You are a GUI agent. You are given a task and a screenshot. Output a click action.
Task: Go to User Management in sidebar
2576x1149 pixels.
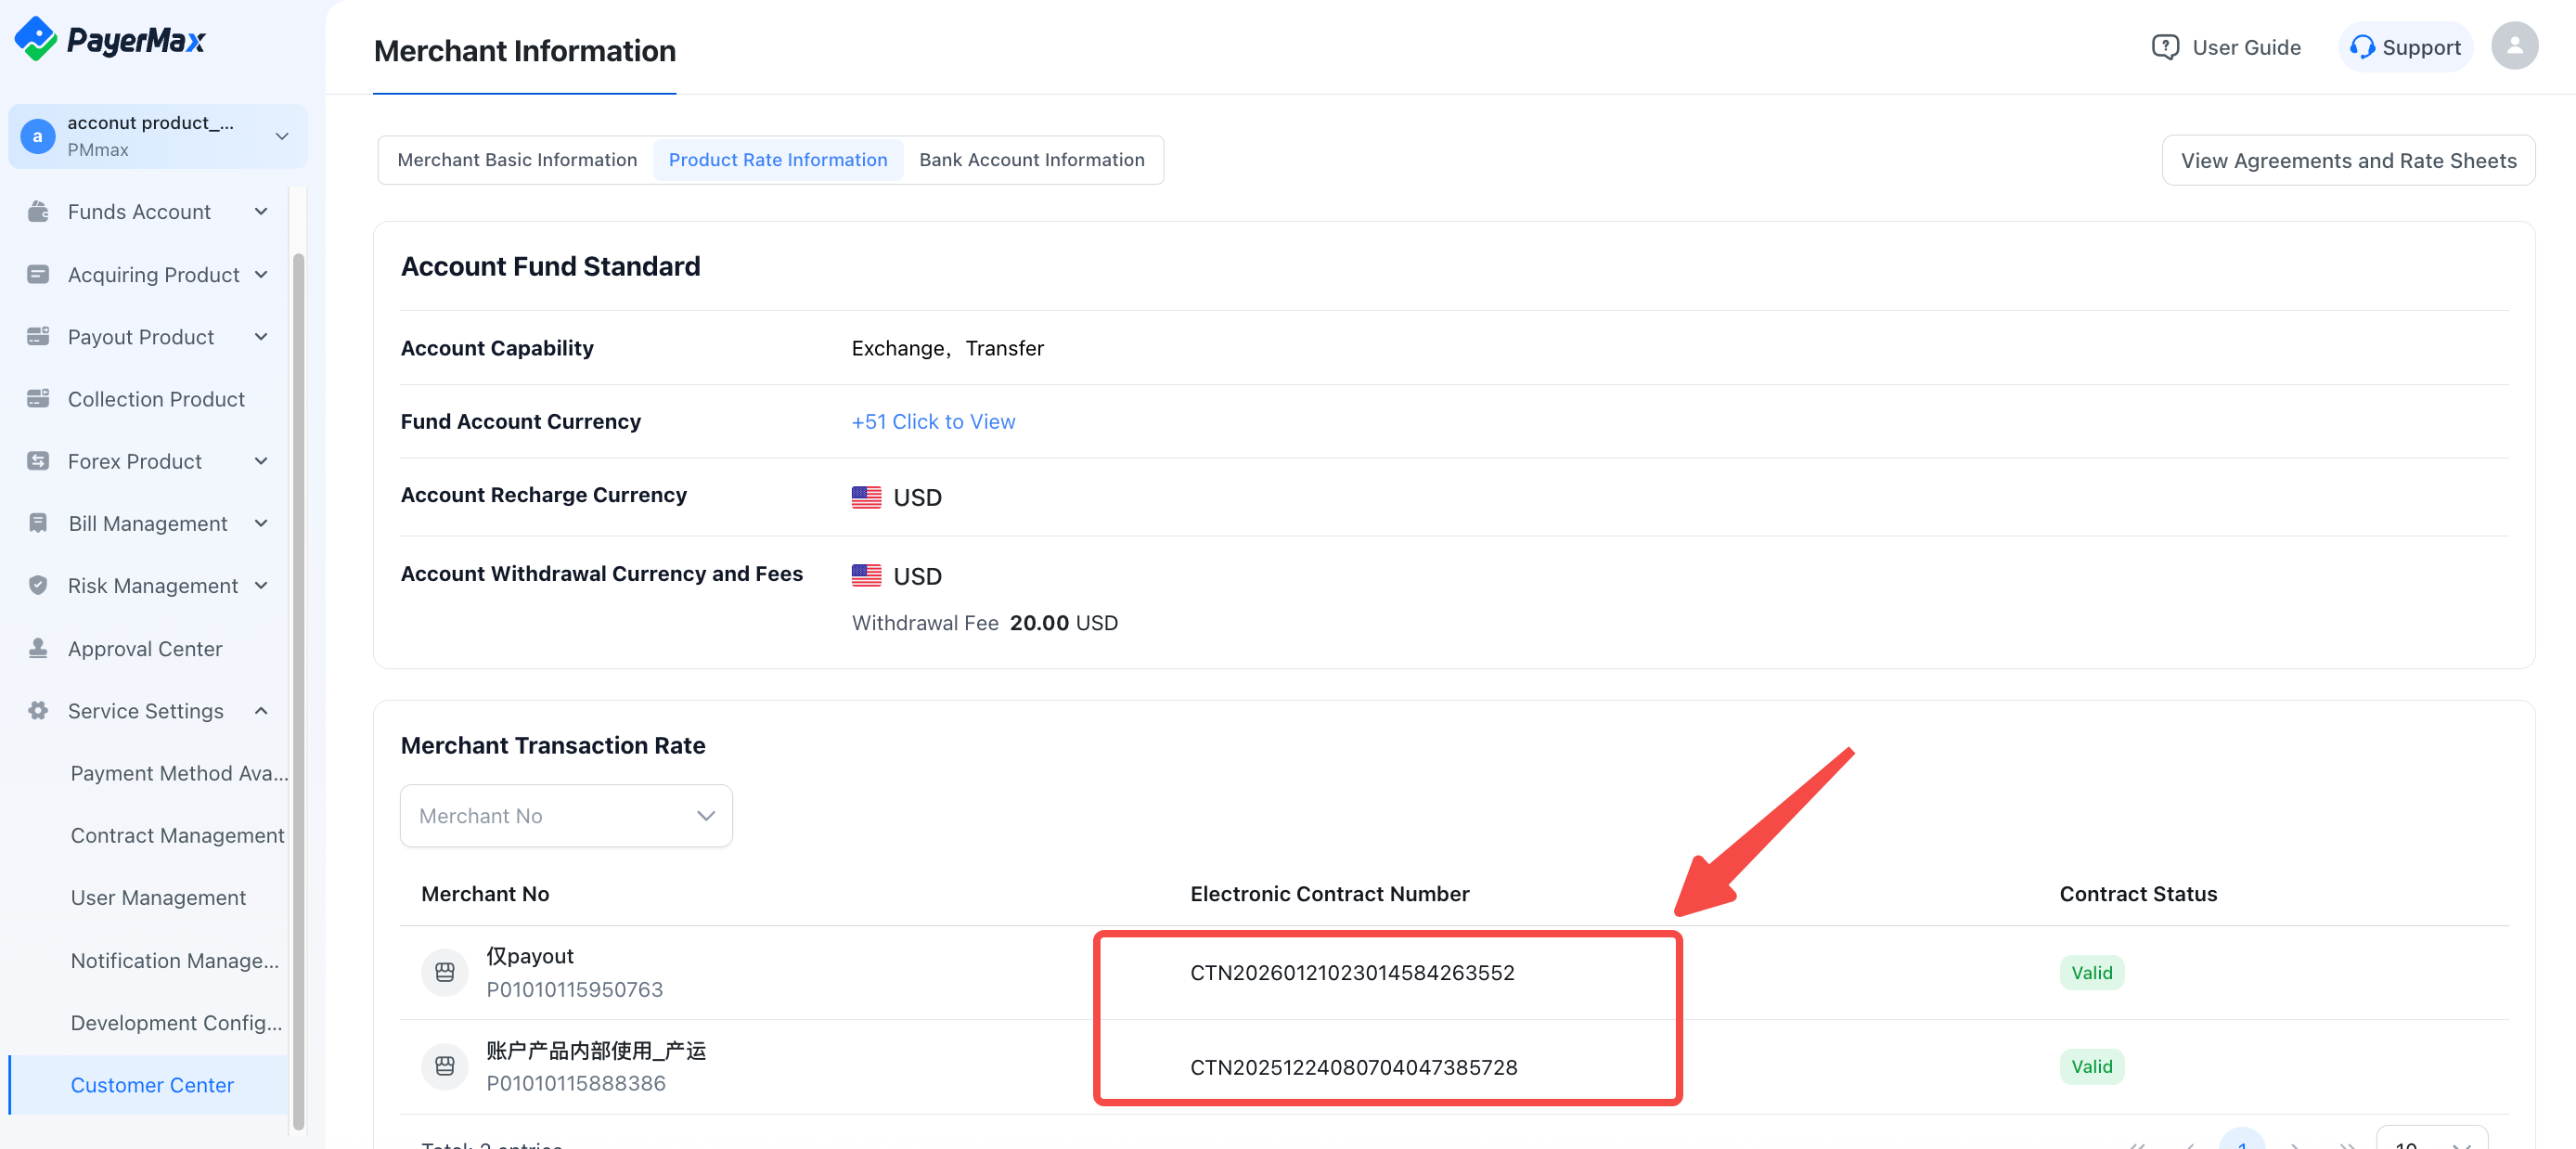click(x=158, y=897)
